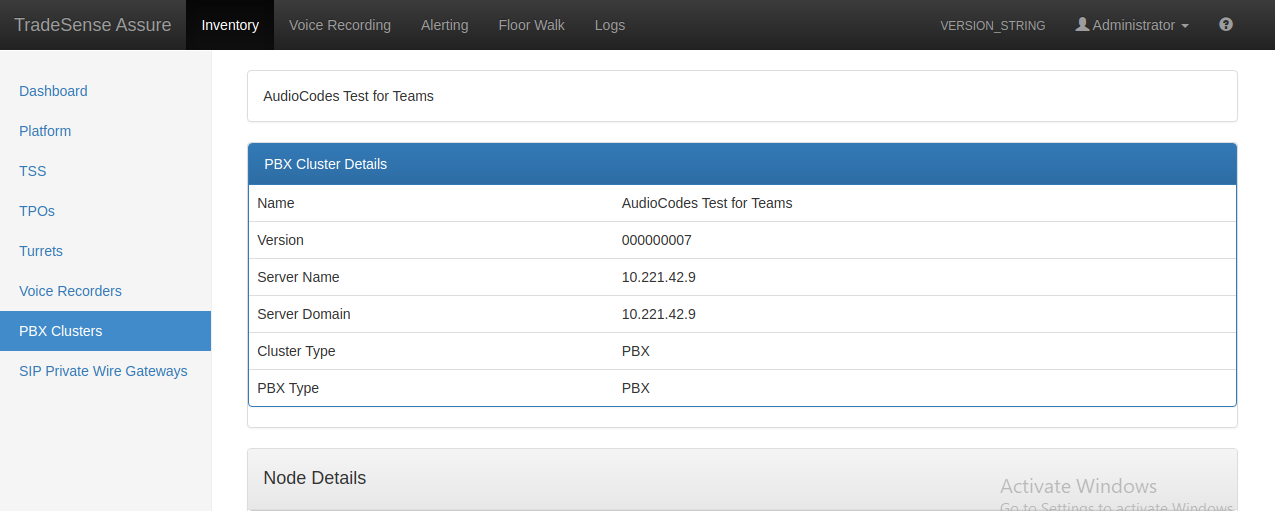Screen dimensions: 1275x511
Task: Select the Version value 000000007
Action: 657,240
